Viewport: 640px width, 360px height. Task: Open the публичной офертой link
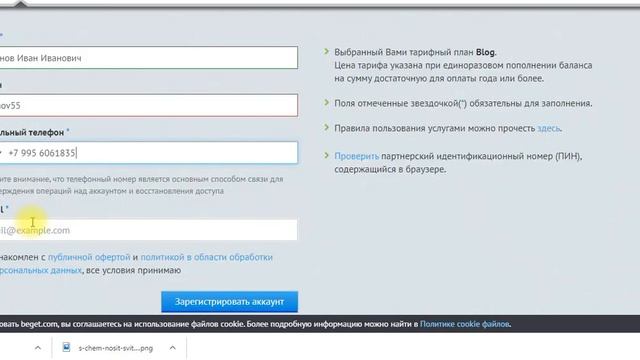point(89,257)
